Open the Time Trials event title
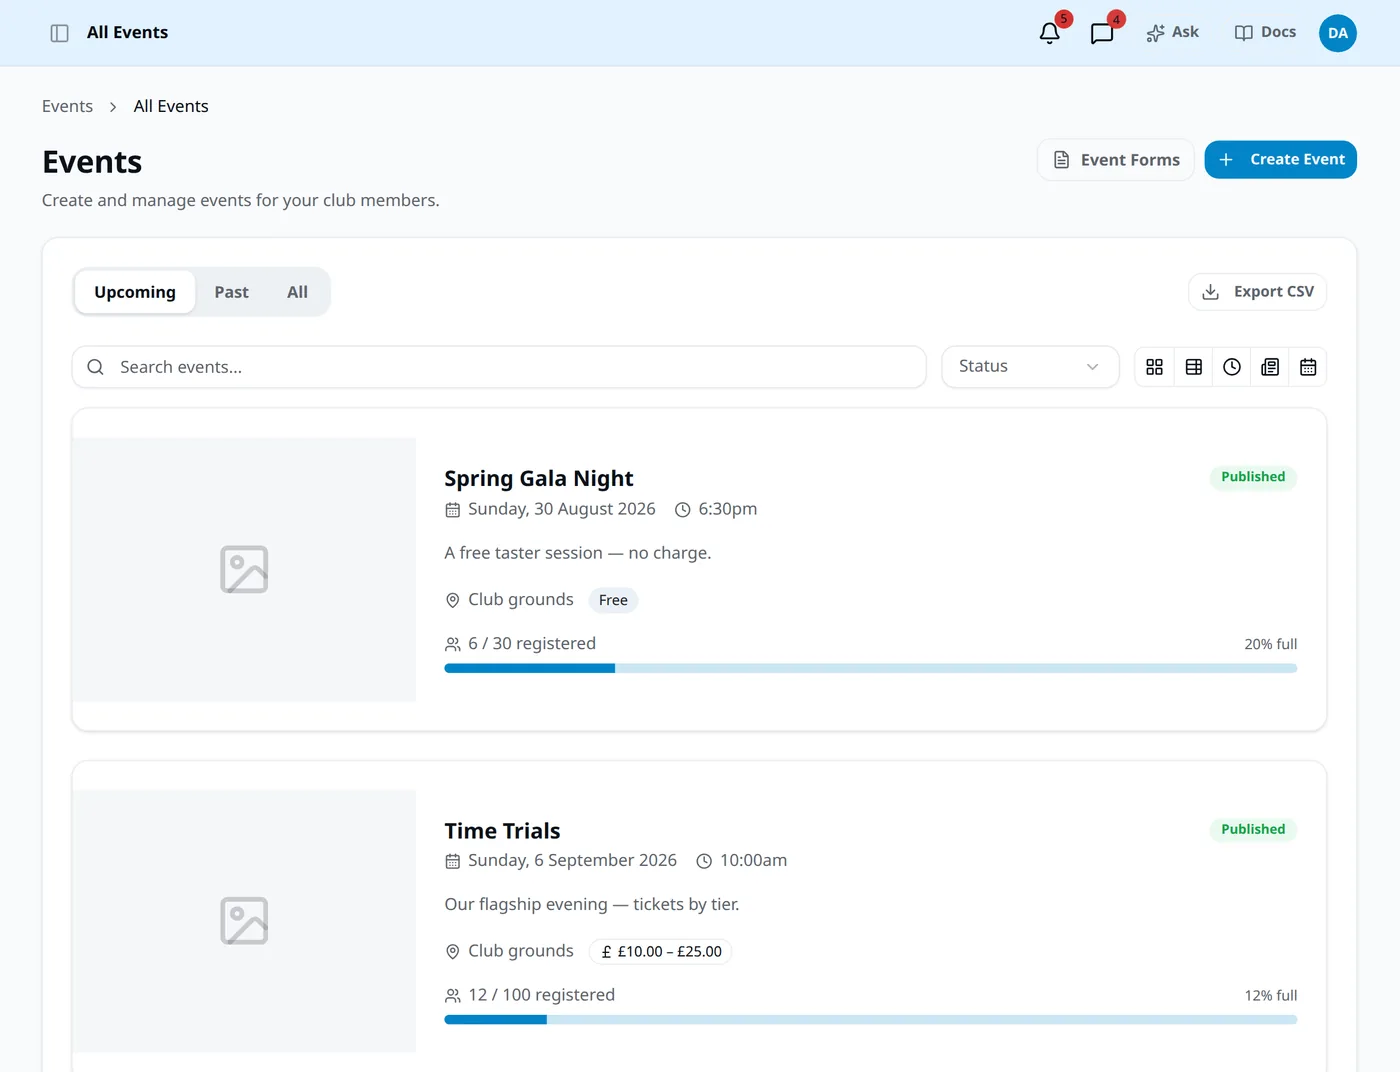 coord(502,831)
